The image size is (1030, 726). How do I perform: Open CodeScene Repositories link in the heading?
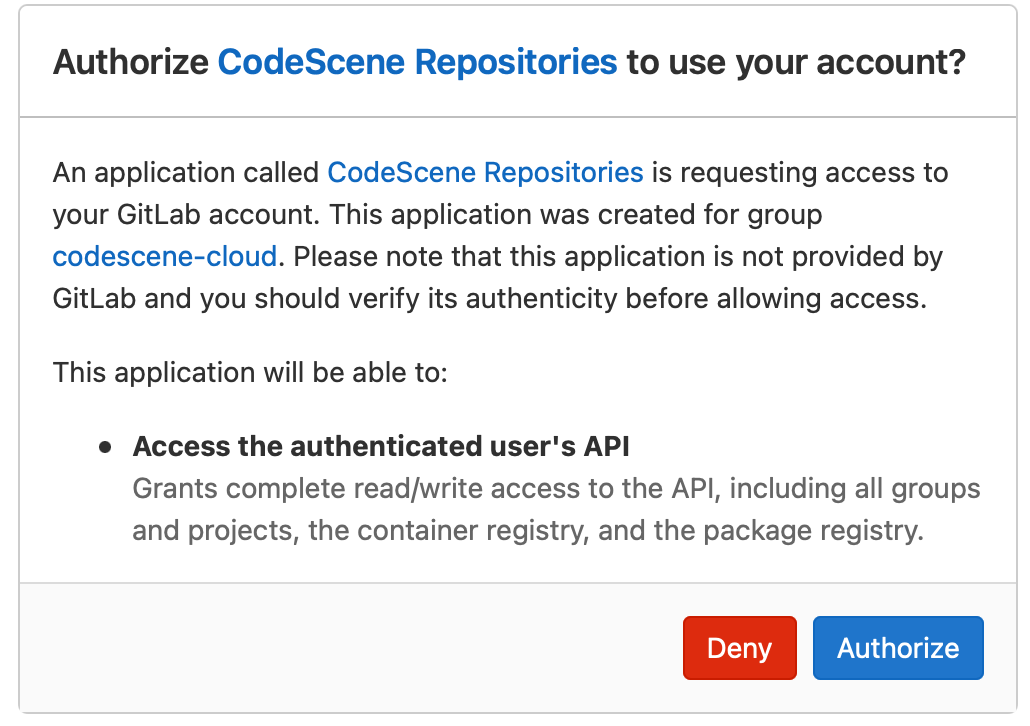[x=417, y=63]
